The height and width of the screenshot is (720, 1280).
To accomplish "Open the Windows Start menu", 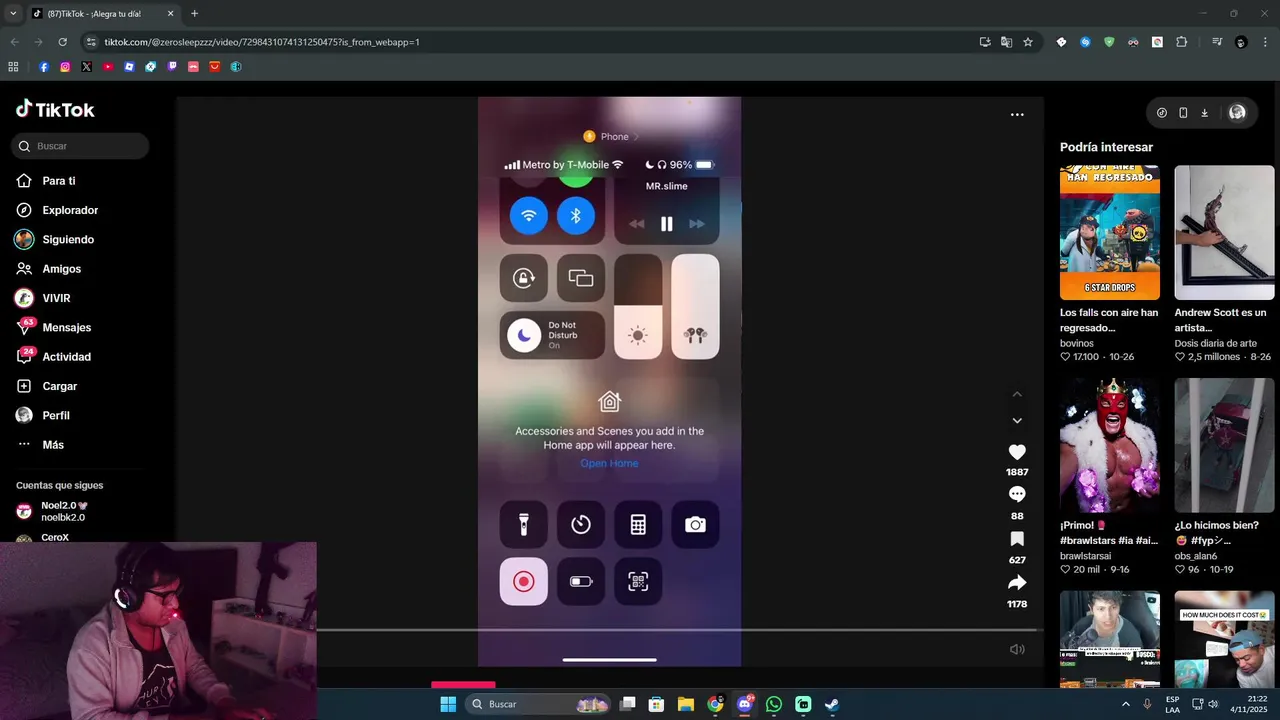I will [x=448, y=704].
